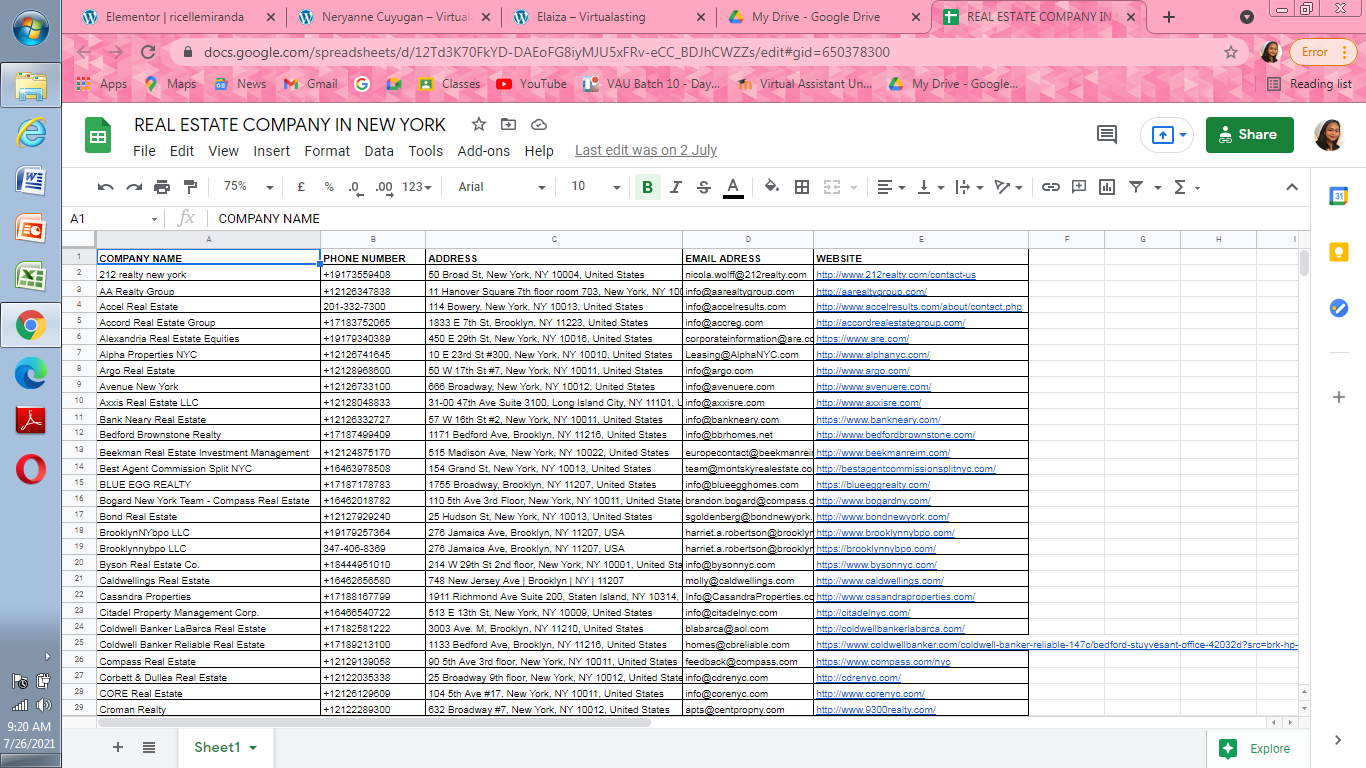The image size is (1366, 768).
Task: Open text wrapping dropdown
Action: pos(970,187)
